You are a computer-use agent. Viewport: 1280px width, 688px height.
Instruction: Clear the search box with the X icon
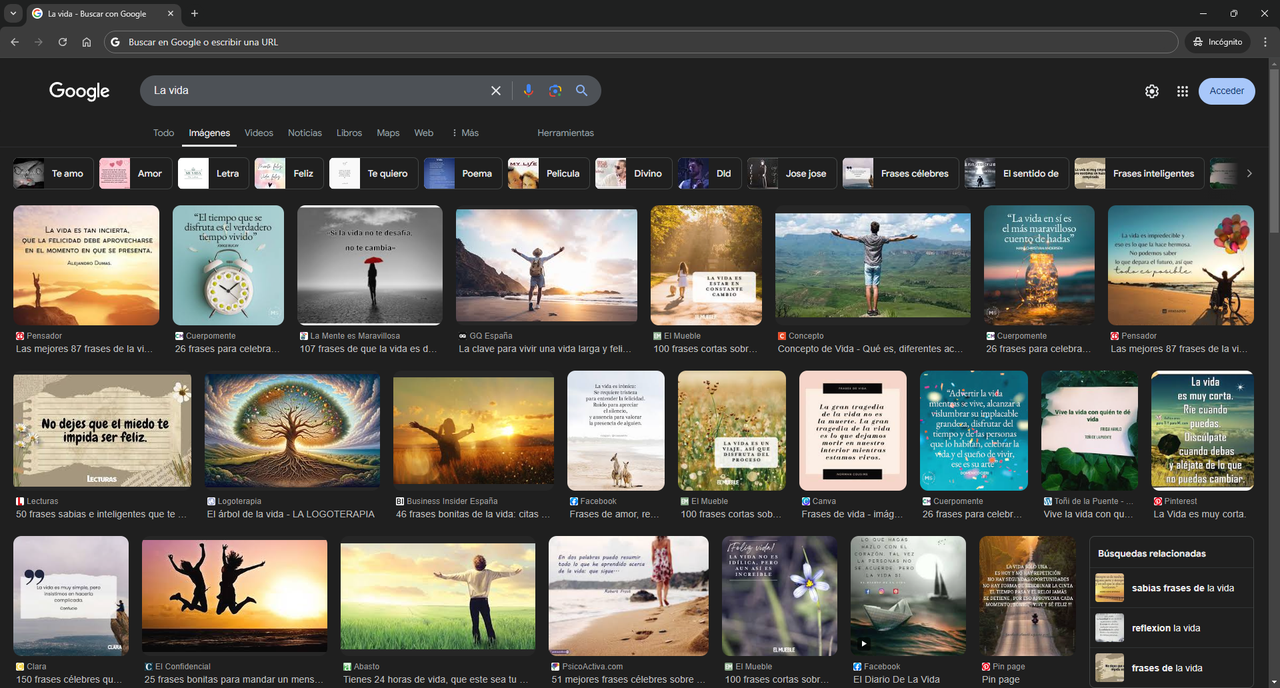[x=495, y=91]
